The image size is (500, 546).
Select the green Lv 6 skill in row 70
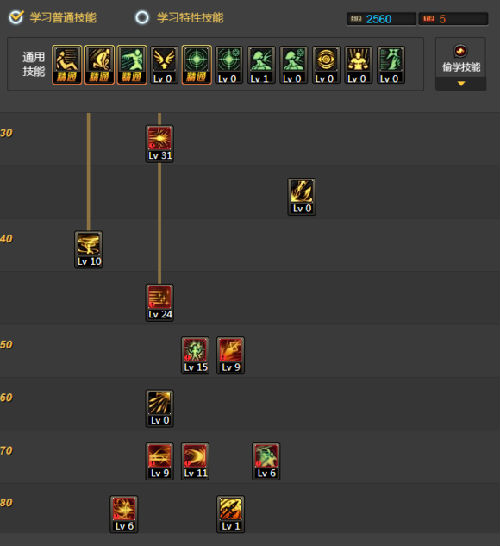266,461
